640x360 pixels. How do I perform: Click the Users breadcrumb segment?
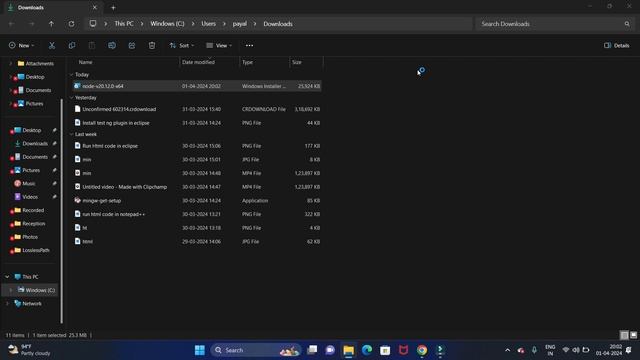pos(209,24)
